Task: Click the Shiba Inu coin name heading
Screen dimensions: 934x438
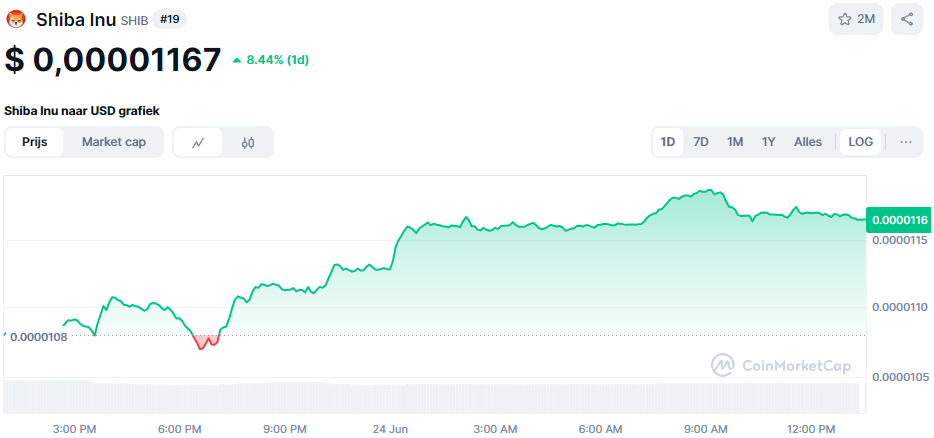Action: (x=77, y=20)
